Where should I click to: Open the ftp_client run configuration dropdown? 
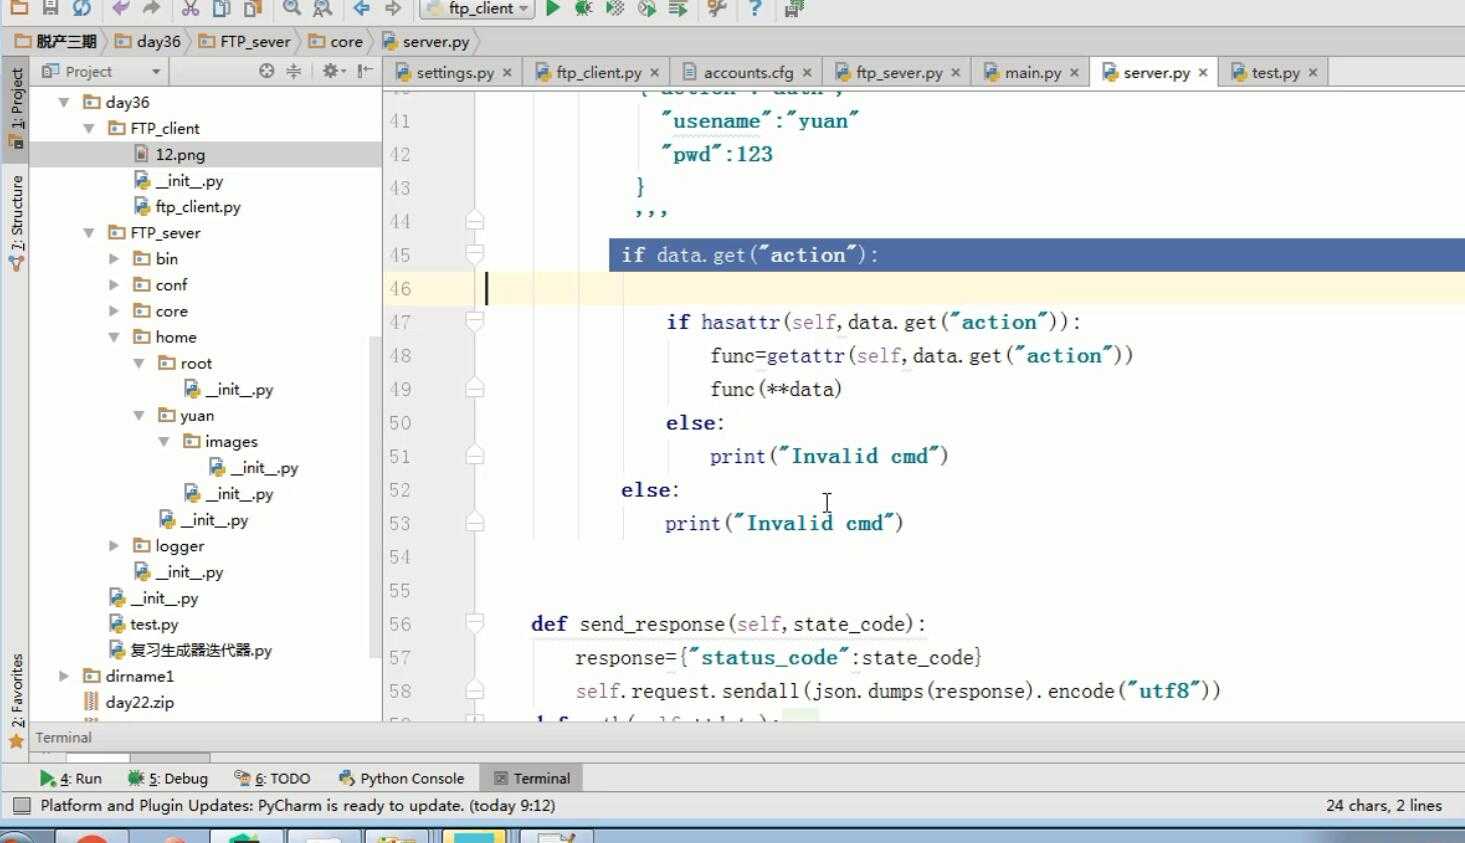pos(476,8)
